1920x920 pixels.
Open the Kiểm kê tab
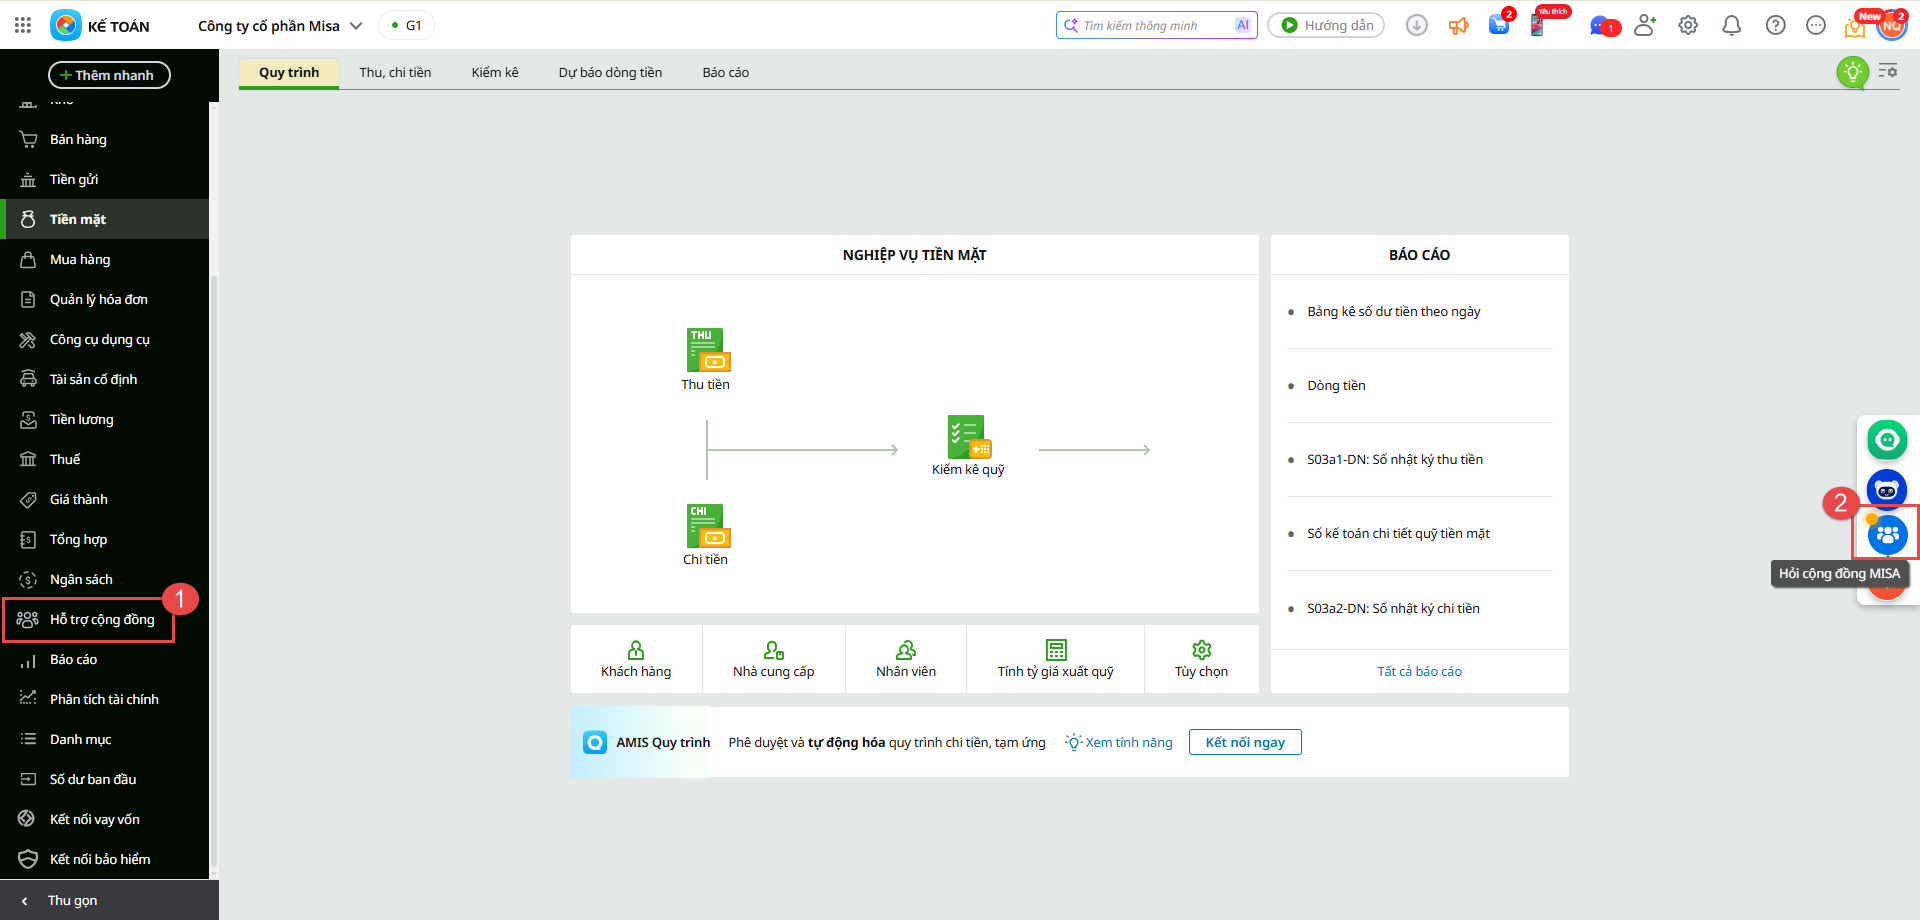[x=495, y=73]
